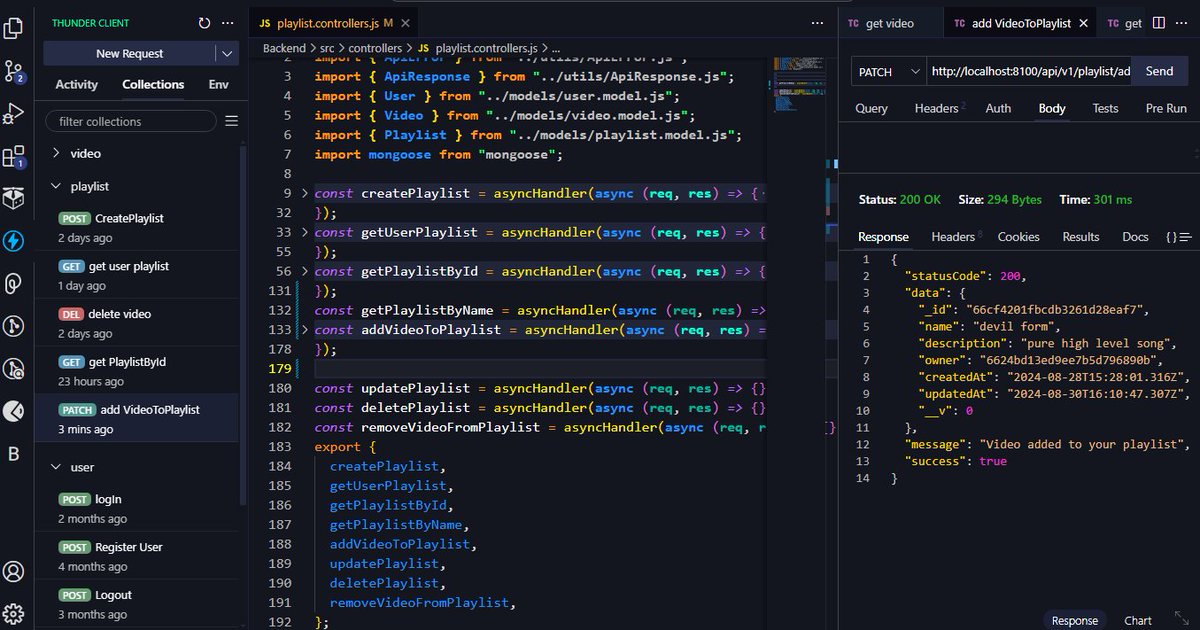Open Source Control view with badge 2

click(x=14, y=71)
